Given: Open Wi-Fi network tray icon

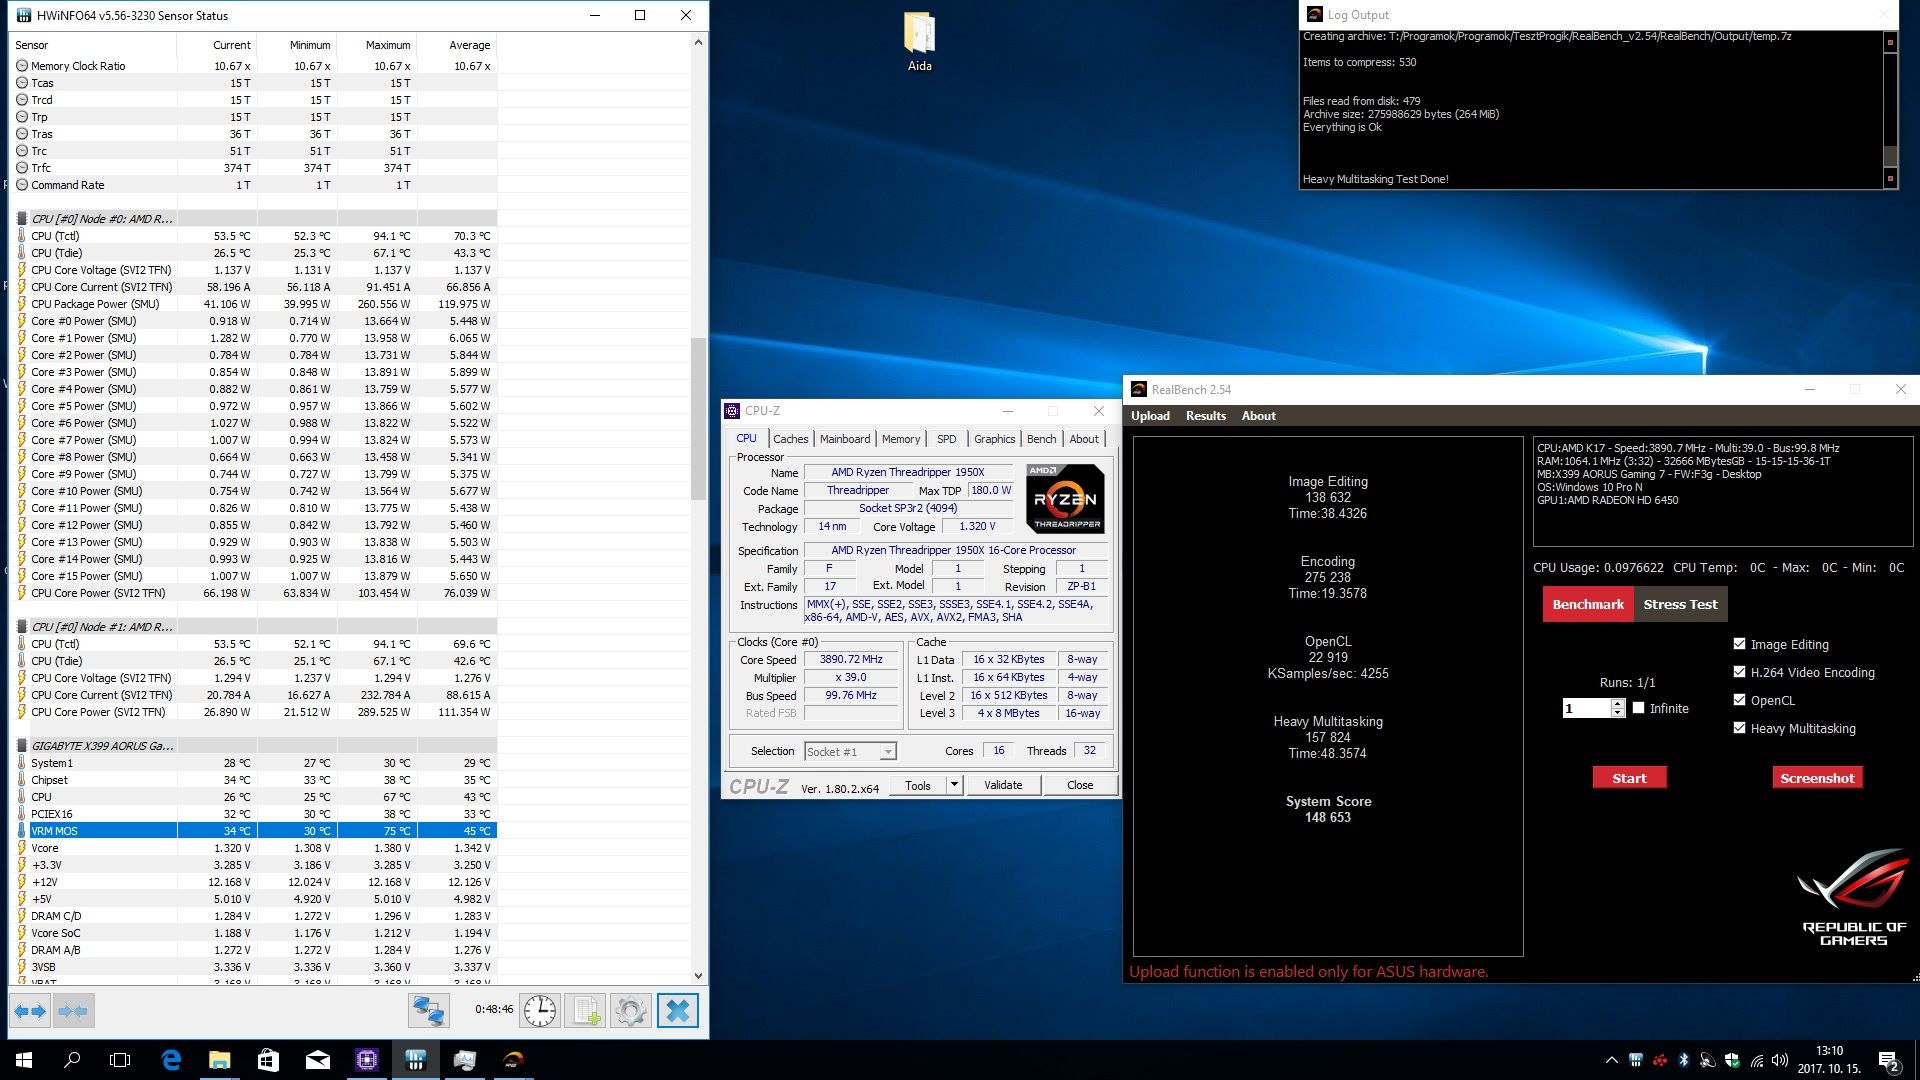Looking at the screenshot, I should [1756, 1060].
